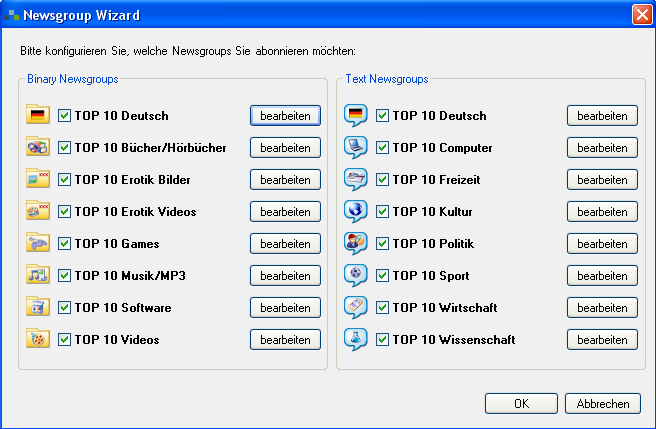Image resolution: width=656 pixels, height=429 pixels.
Task: Click the Software folder icon
Action: point(38,306)
